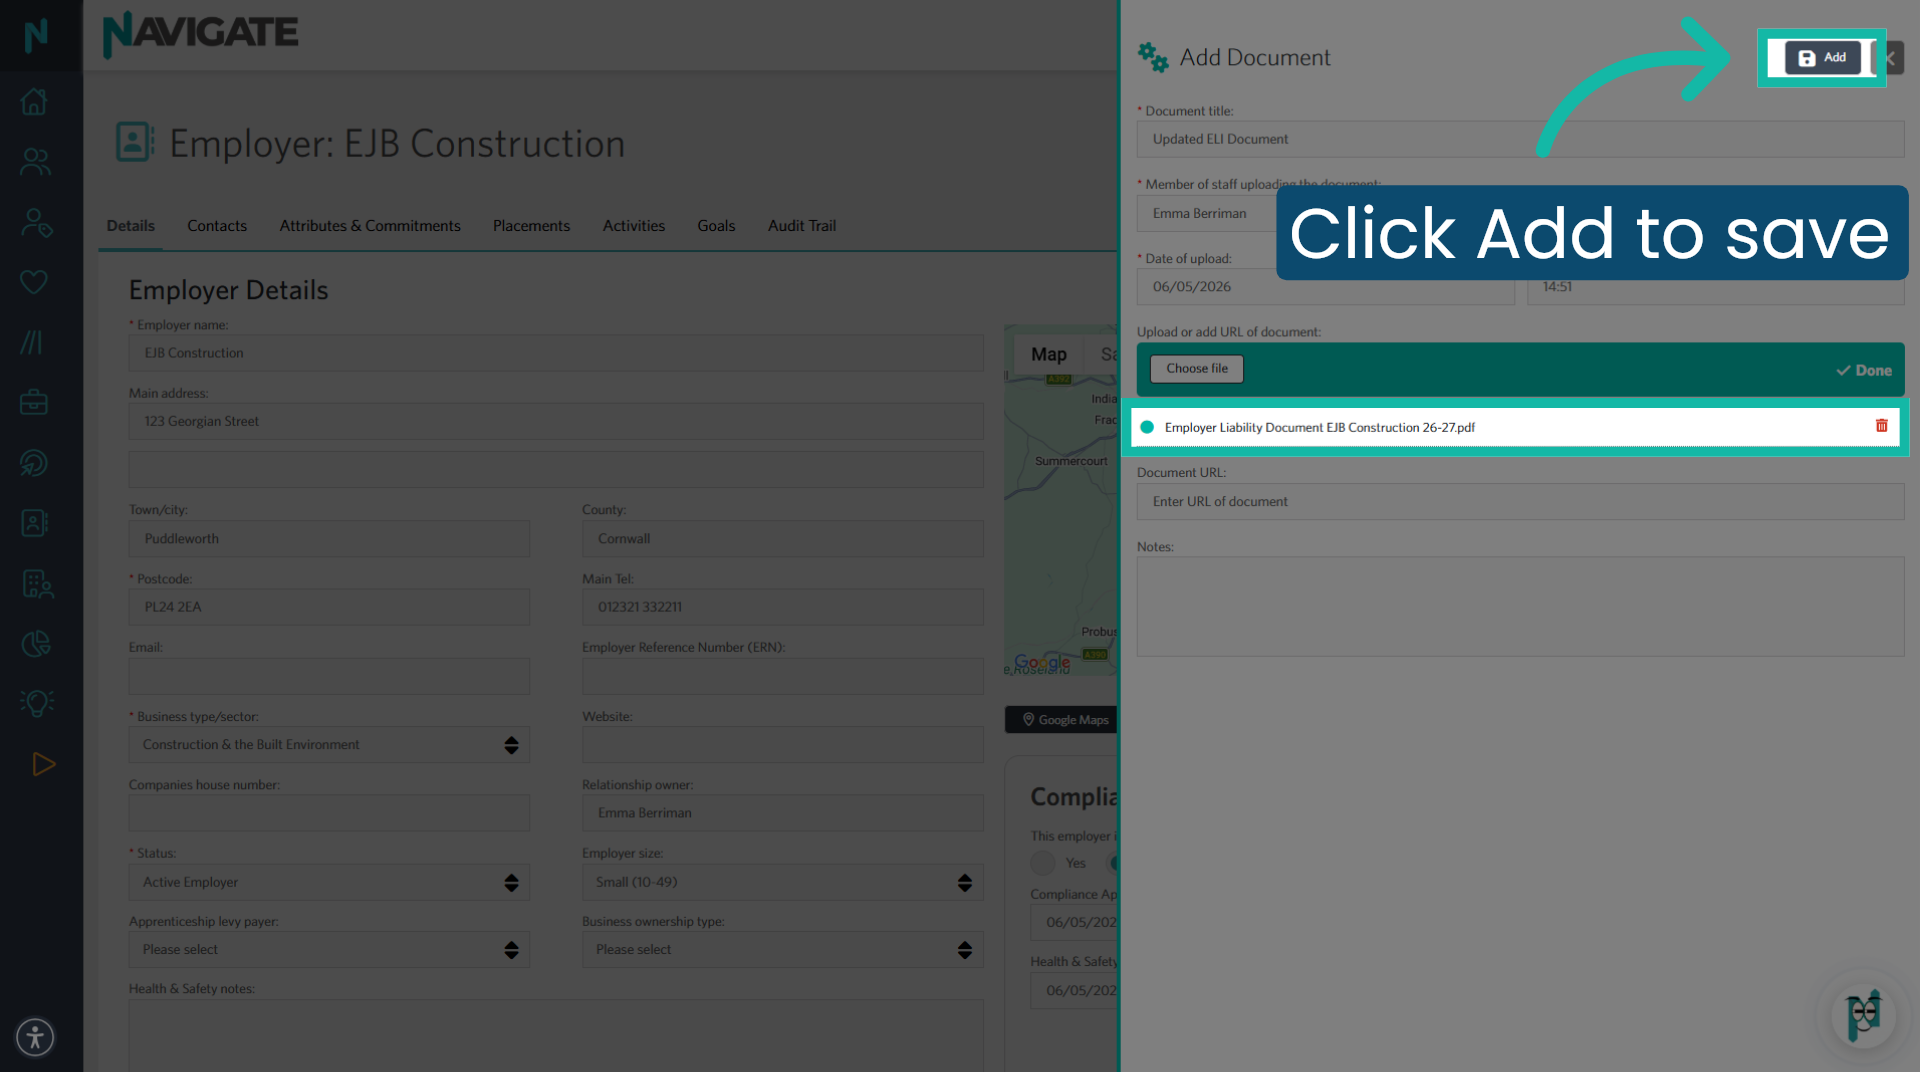This screenshot has height=1072, width=1920.
Task: Open the pie chart sidebar icon
Action: point(35,643)
